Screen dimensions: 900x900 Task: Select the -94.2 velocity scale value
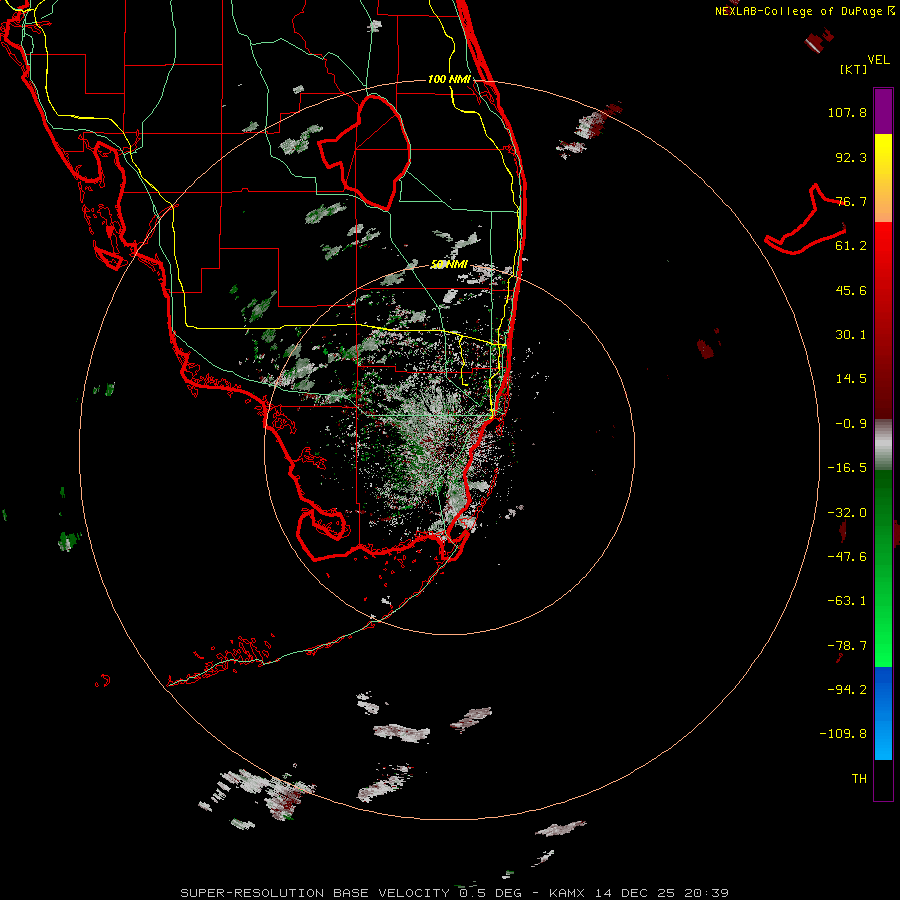click(847, 690)
